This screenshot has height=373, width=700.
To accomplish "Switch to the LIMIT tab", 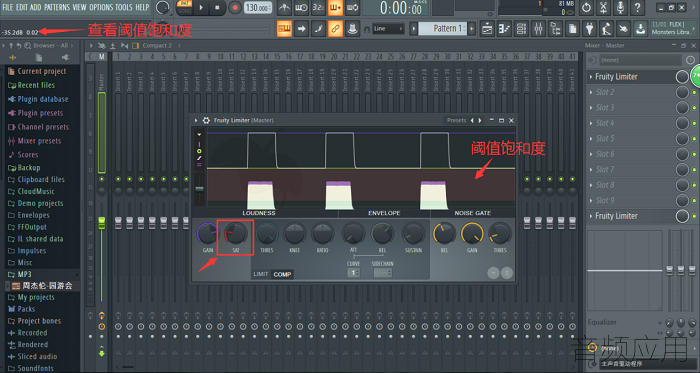I will 261,274.
